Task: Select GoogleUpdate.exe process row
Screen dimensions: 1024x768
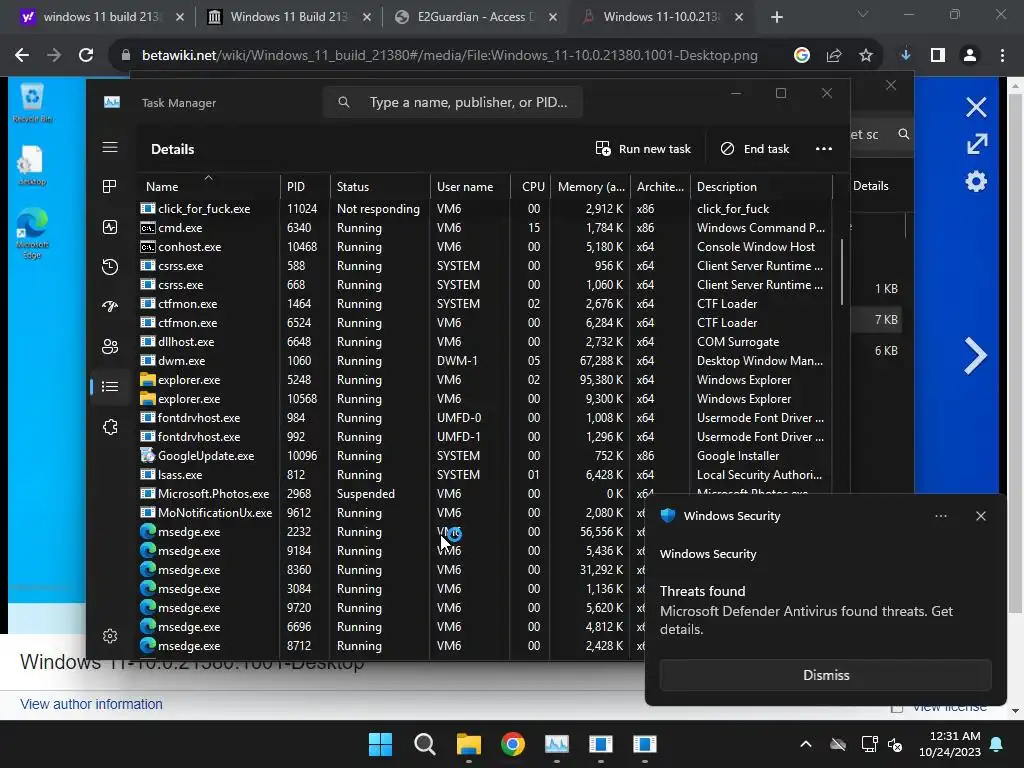Action: pos(485,456)
